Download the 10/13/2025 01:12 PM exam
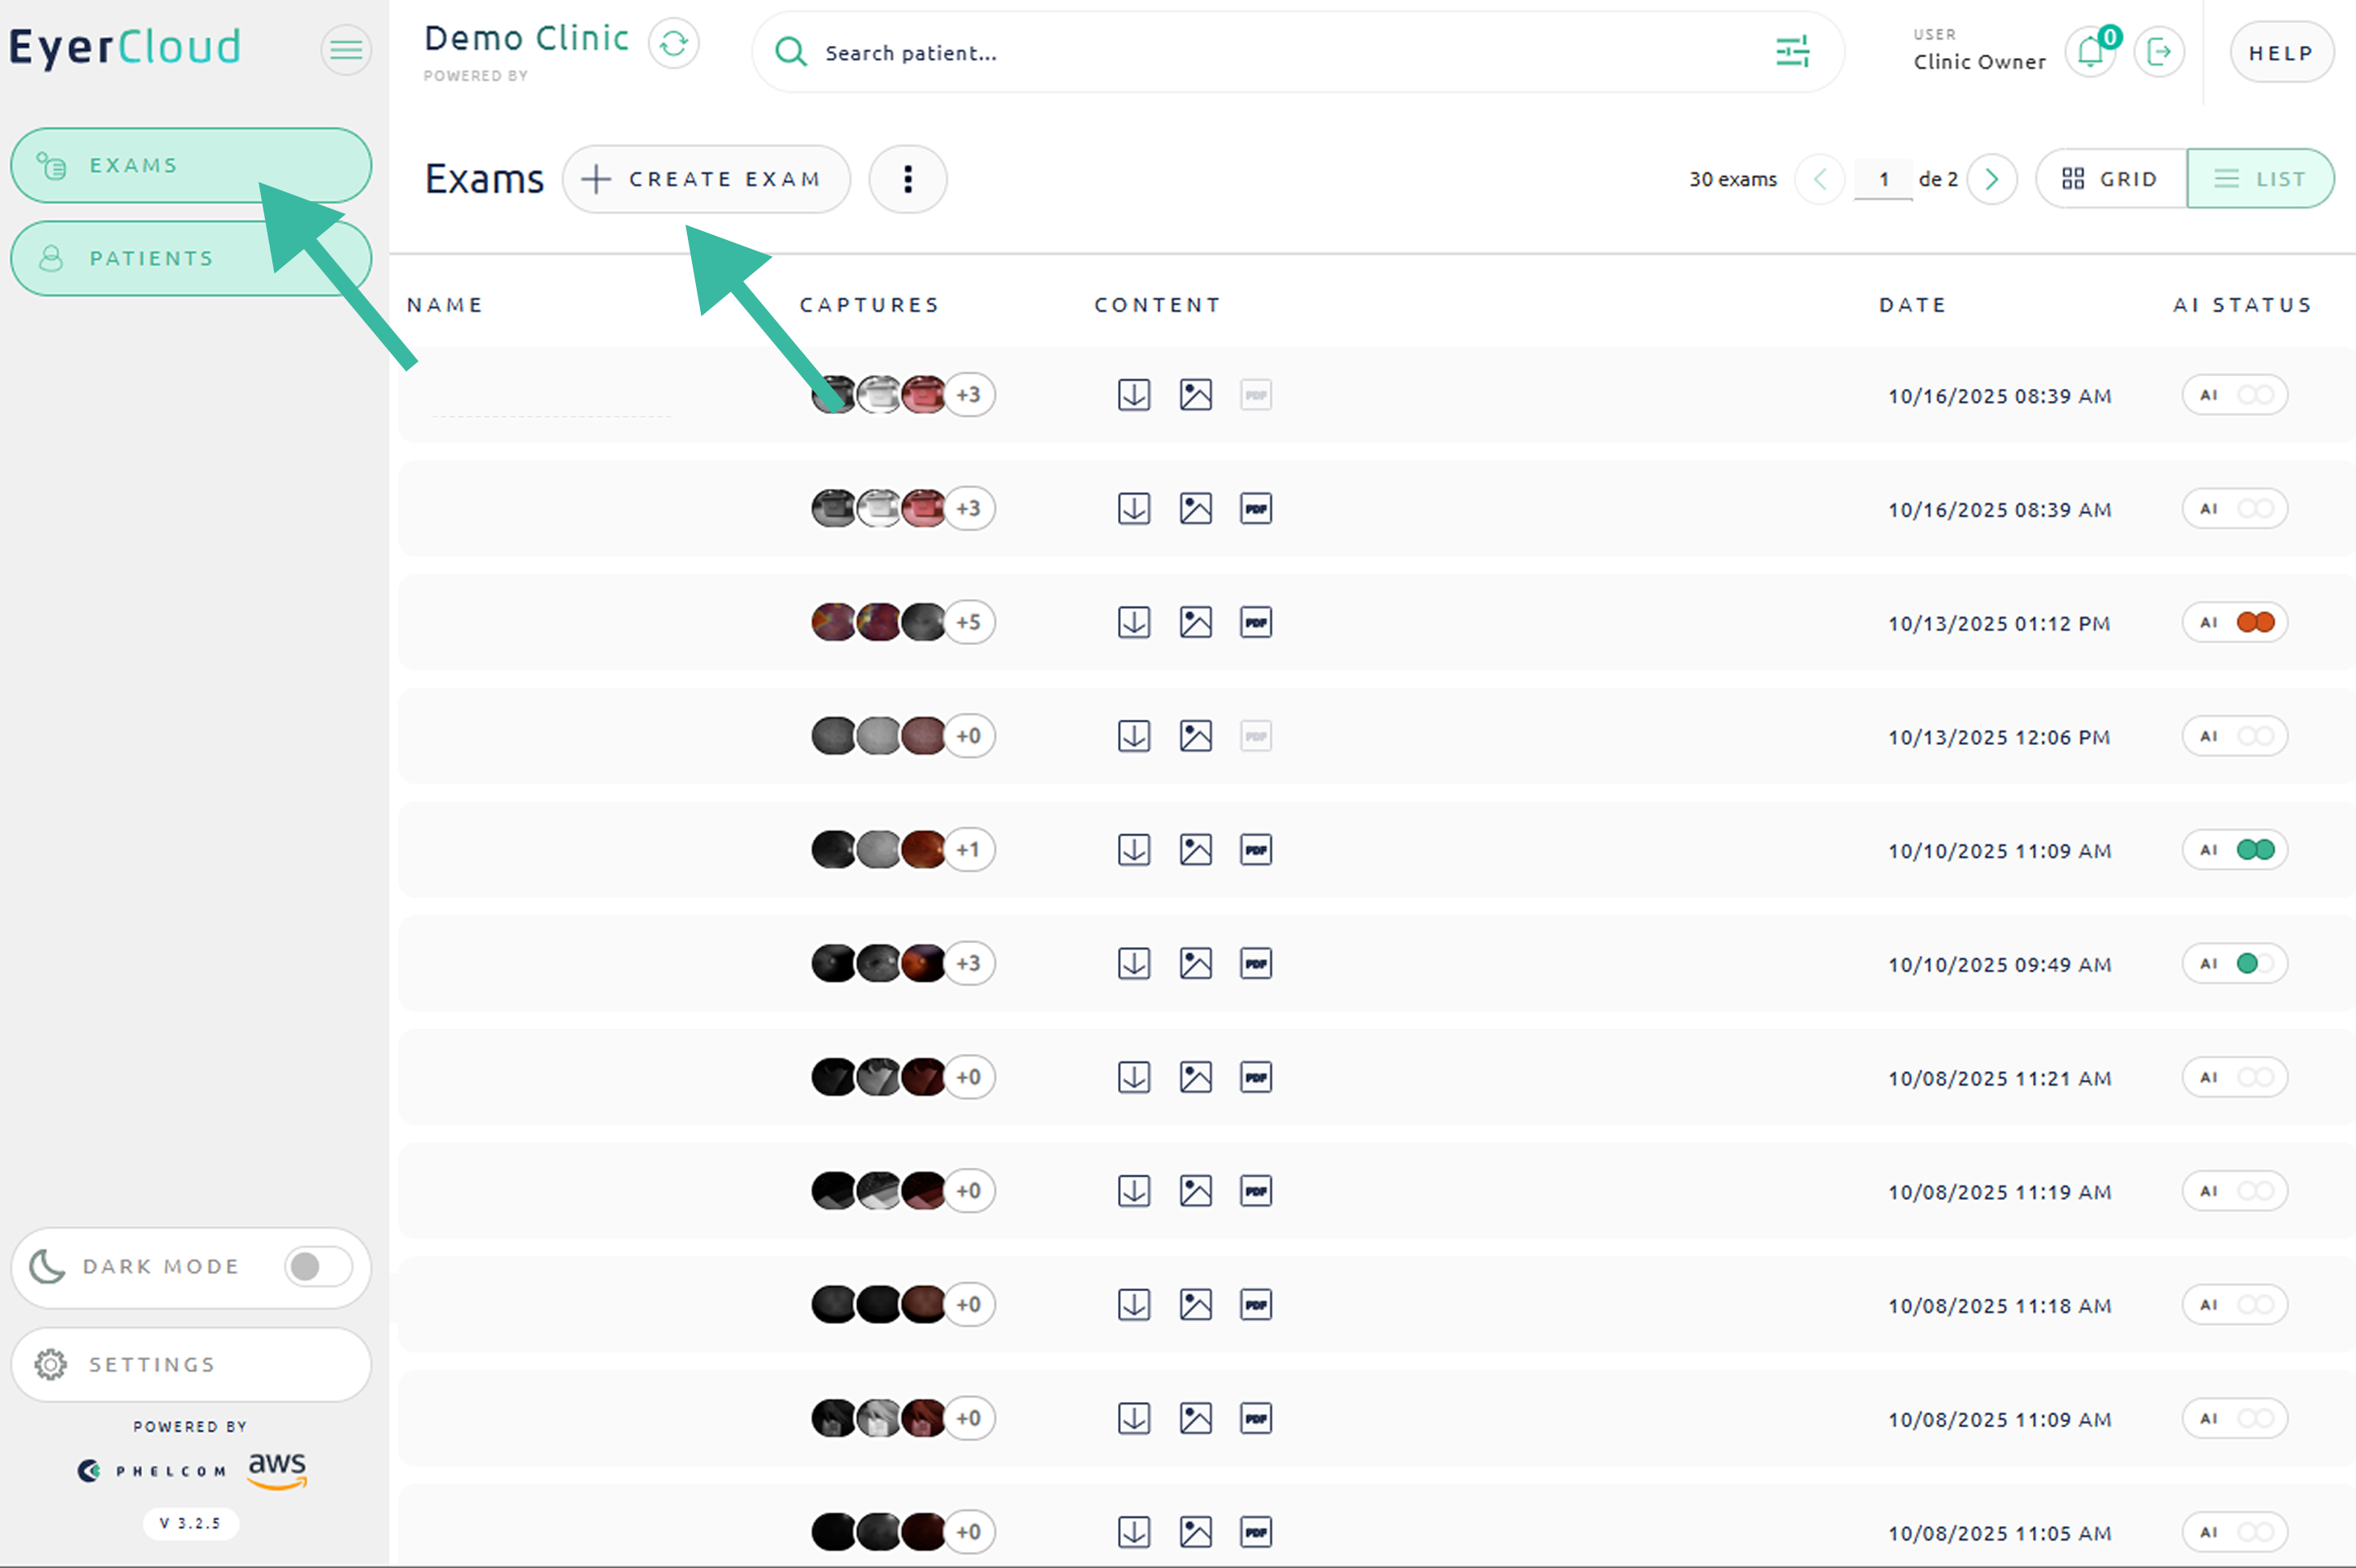Screen dimensions: 2356x1568 [x=1133, y=622]
